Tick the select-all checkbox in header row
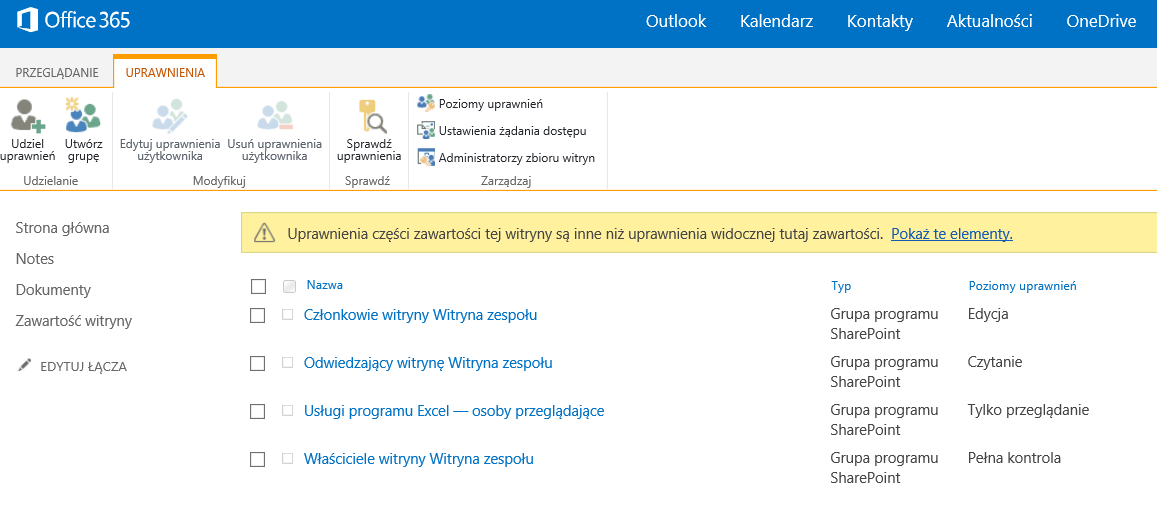This screenshot has width=1157, height=514. click(x=258, y=286)
